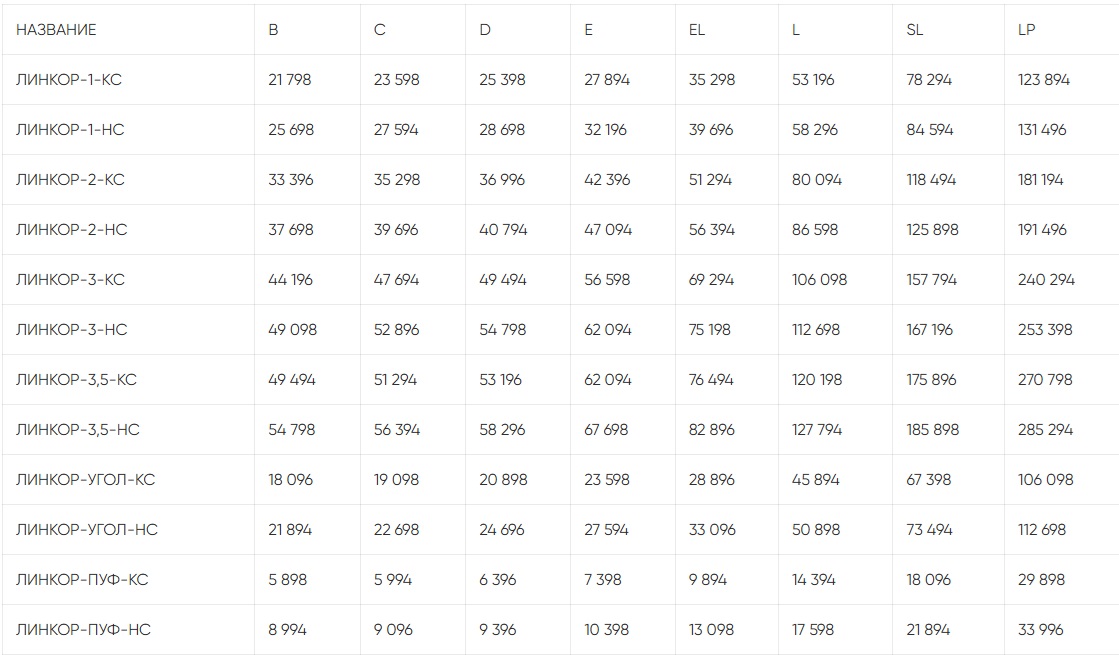
Task: Click price 58 296 in ЛИНКОР-3,5-НС row
Action: pos(502,430)
